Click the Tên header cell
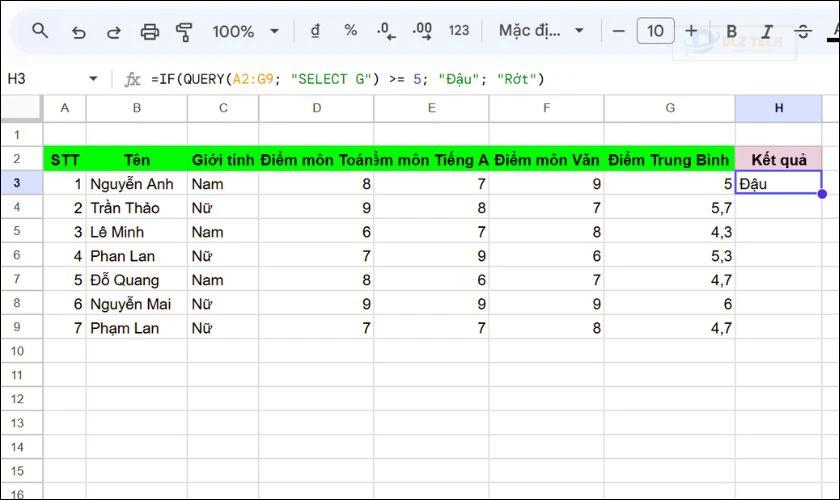 tap(137, 159)
